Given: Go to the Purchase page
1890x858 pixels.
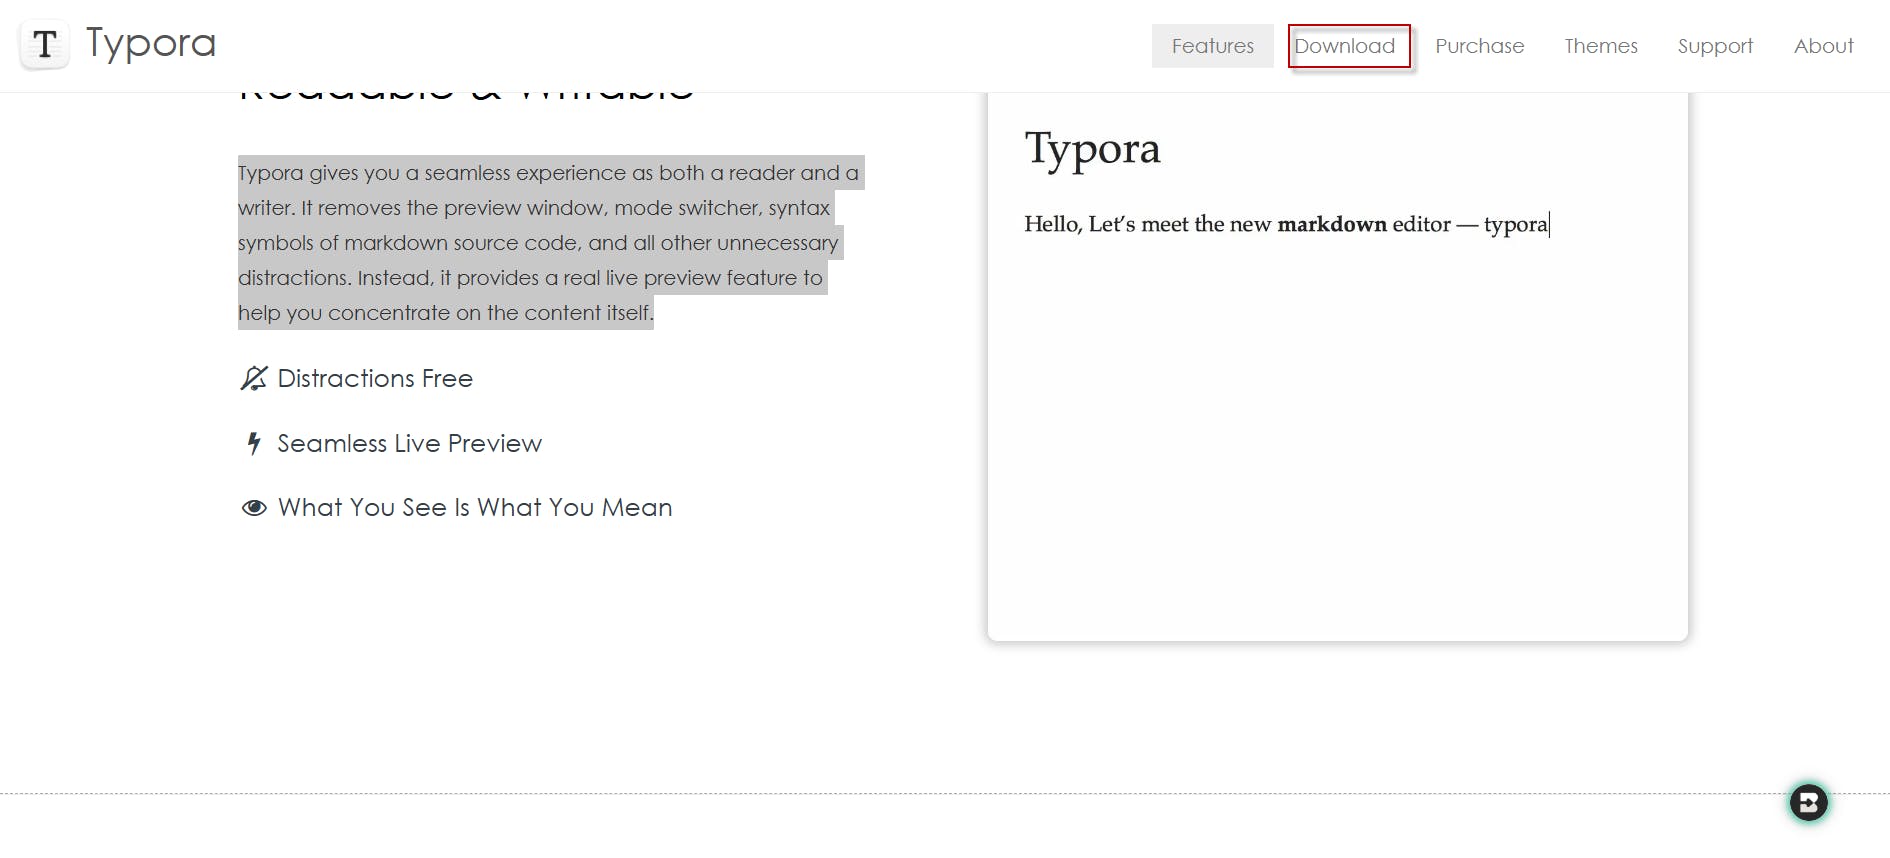Looking at the screenshot, I should [1479, 46].
